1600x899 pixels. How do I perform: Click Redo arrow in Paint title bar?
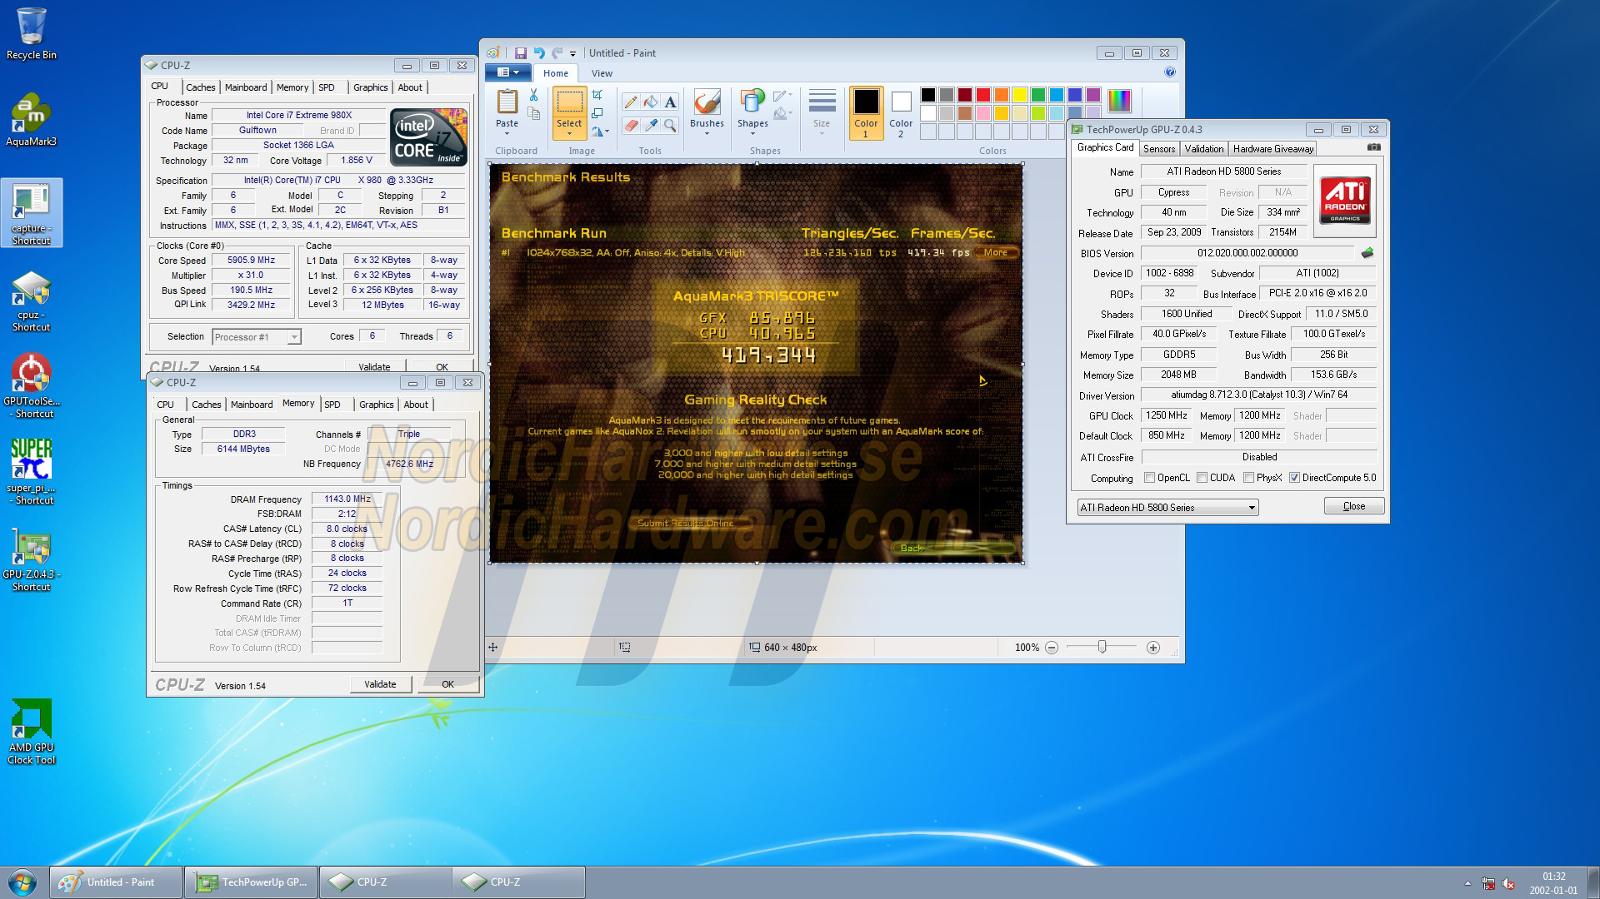[x=557, y=53]
